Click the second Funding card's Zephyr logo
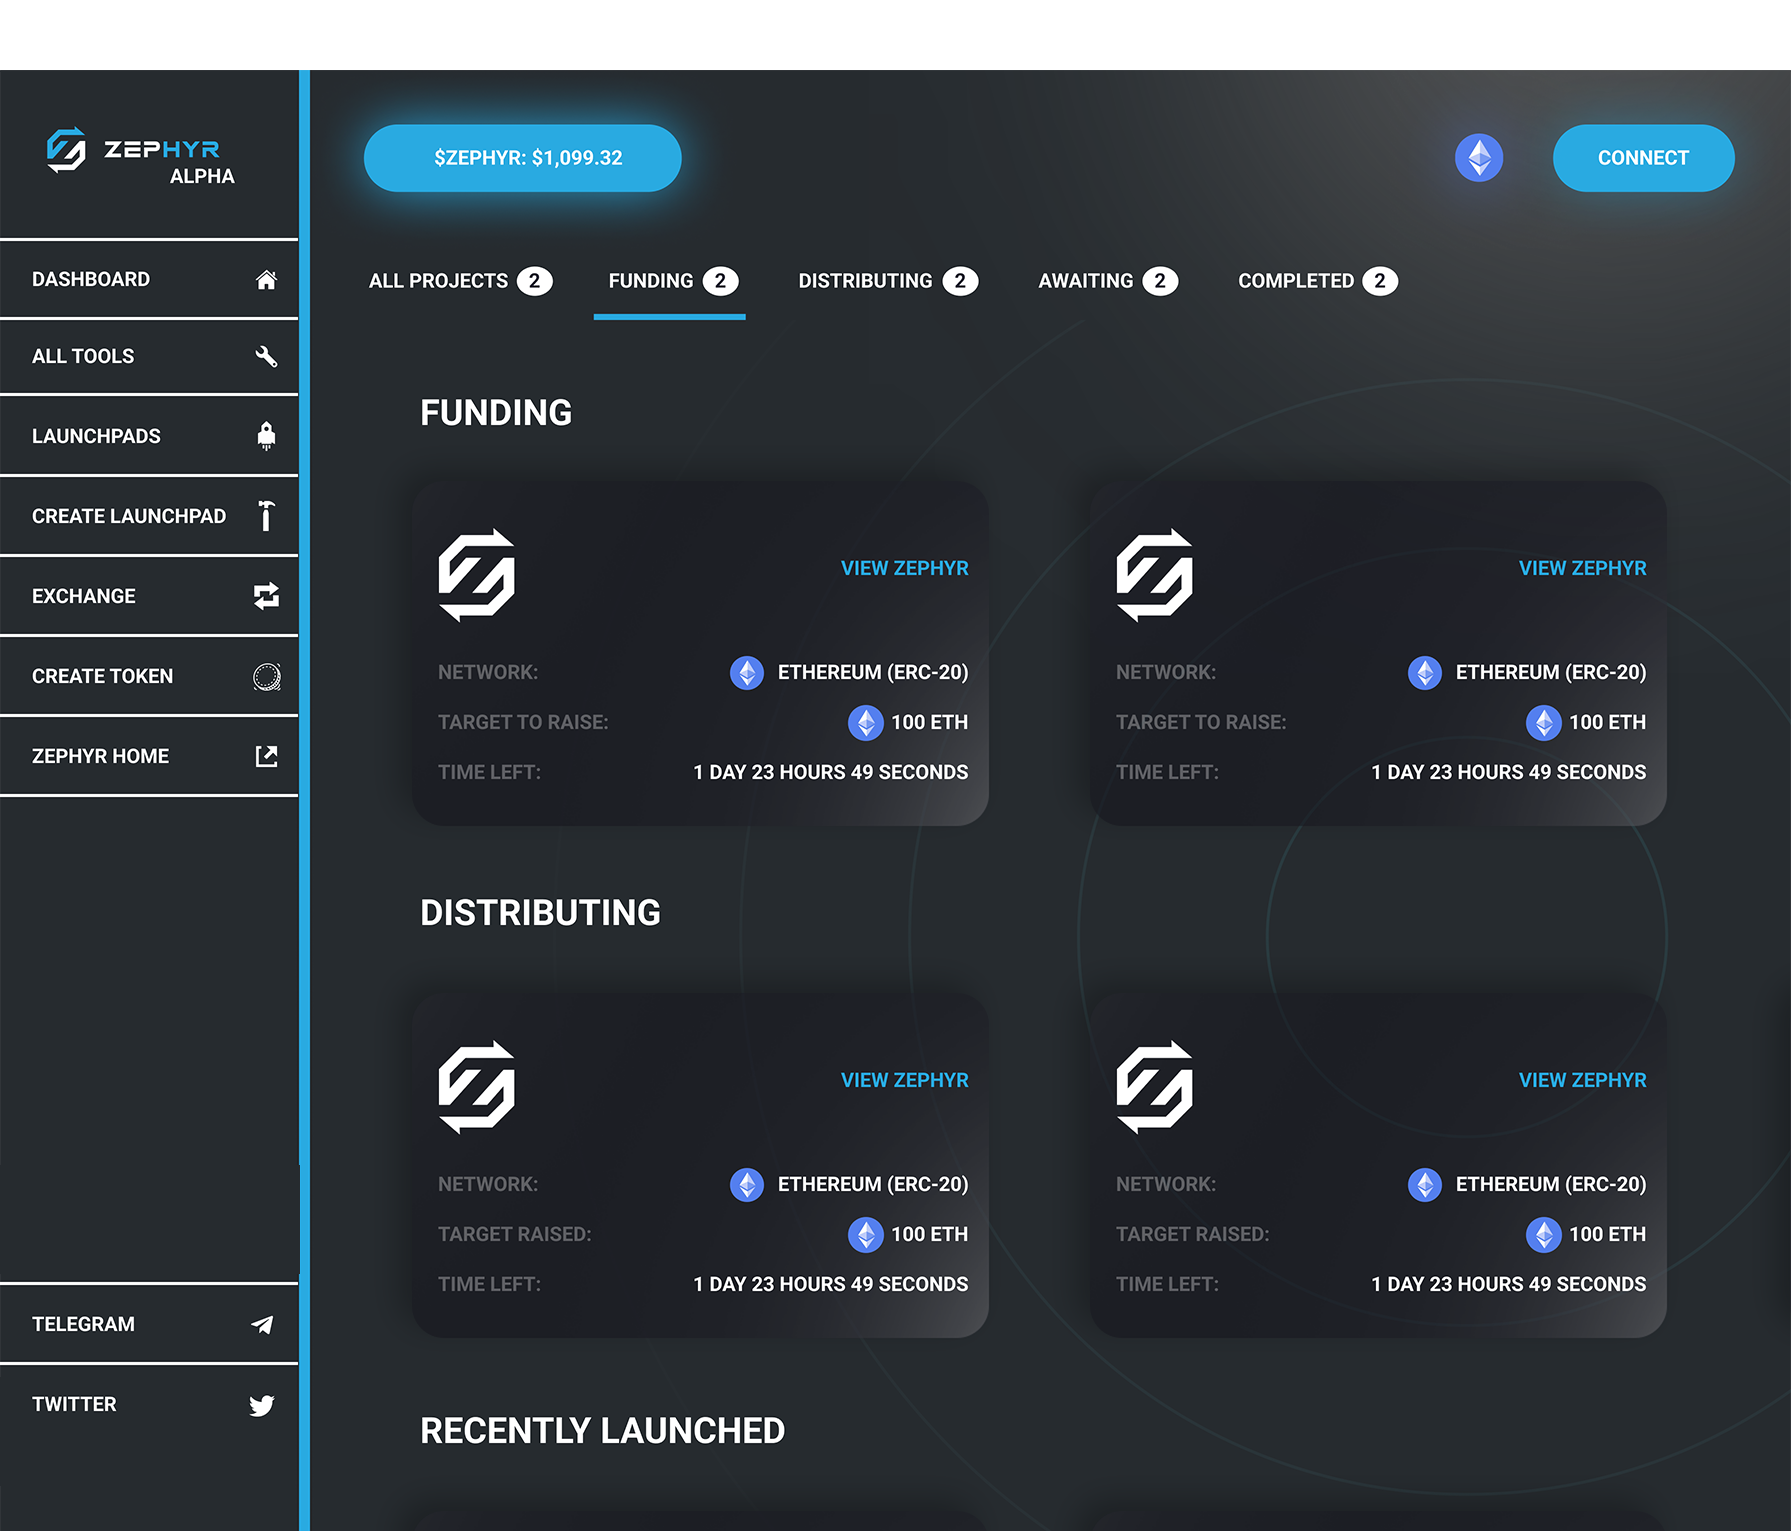The image size is (1791, 1531). point(1154,575)
